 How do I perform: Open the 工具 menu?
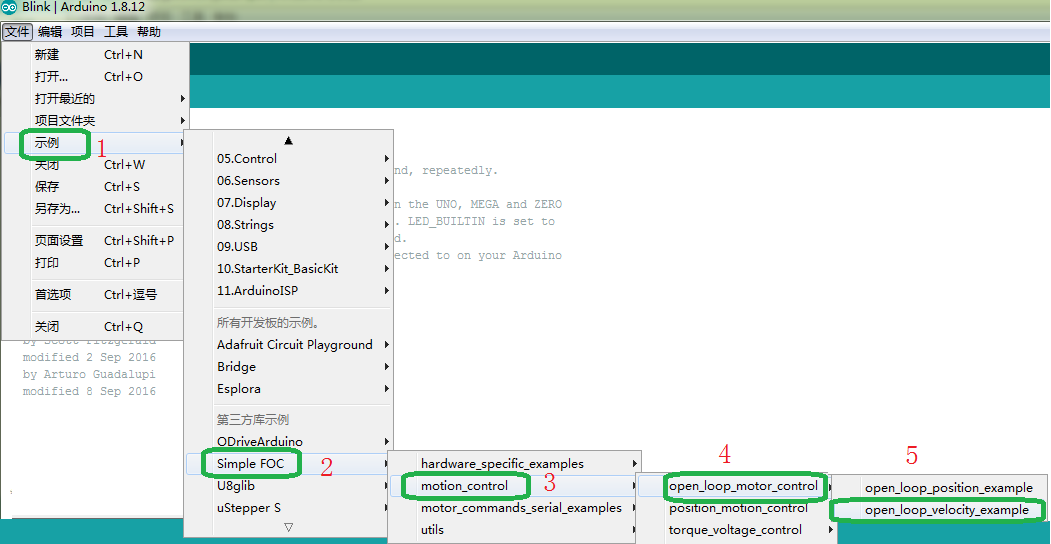(x=116, y=31)
